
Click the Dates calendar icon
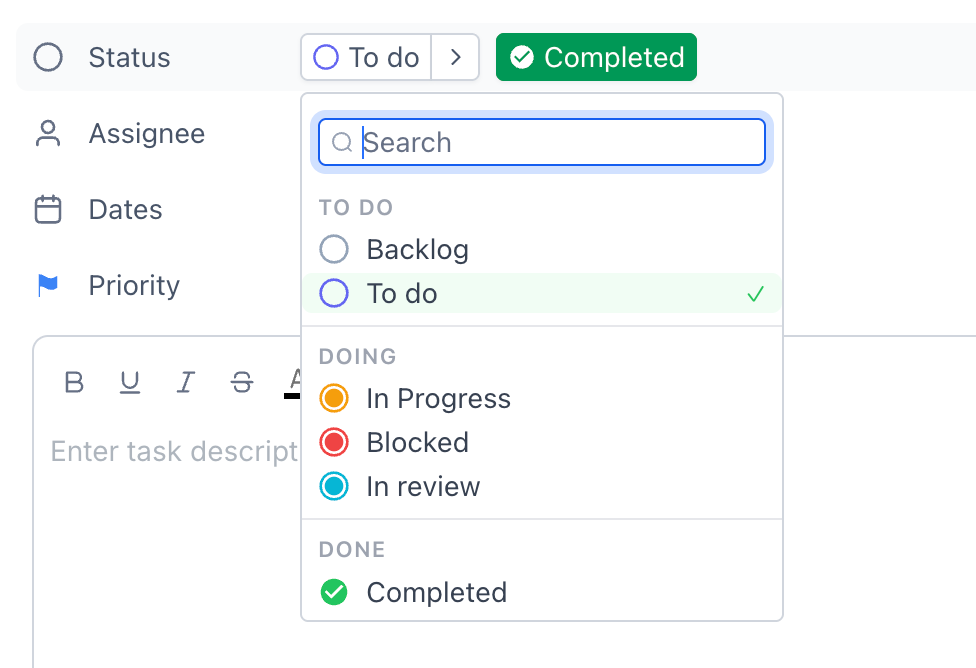click(x=48, y=209)
